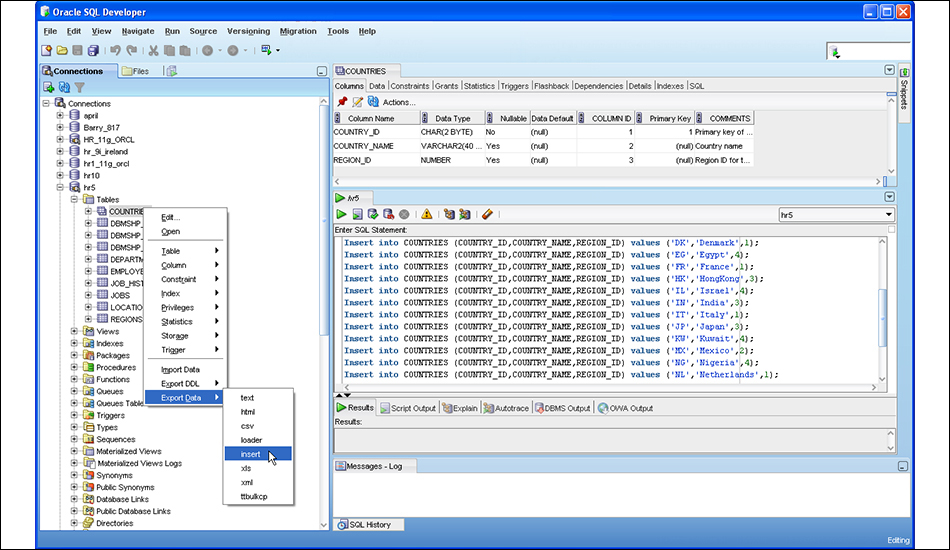This screenshot has height=550, width=950.
Task: Click the Refresh icon beside Actions
Action: pyautogui.click(x=373, y=102)
